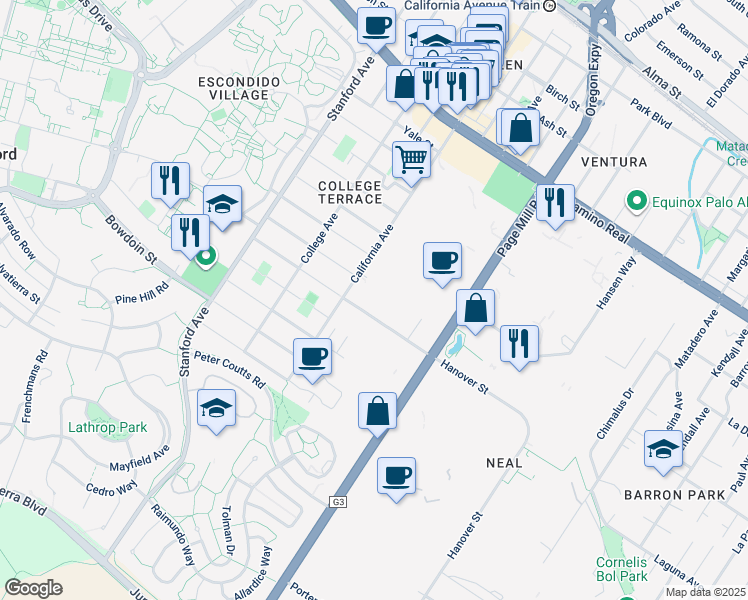Open the coffee marker west of Neal
The height and width of the screenshot is (600, 748).
(397, 475)
